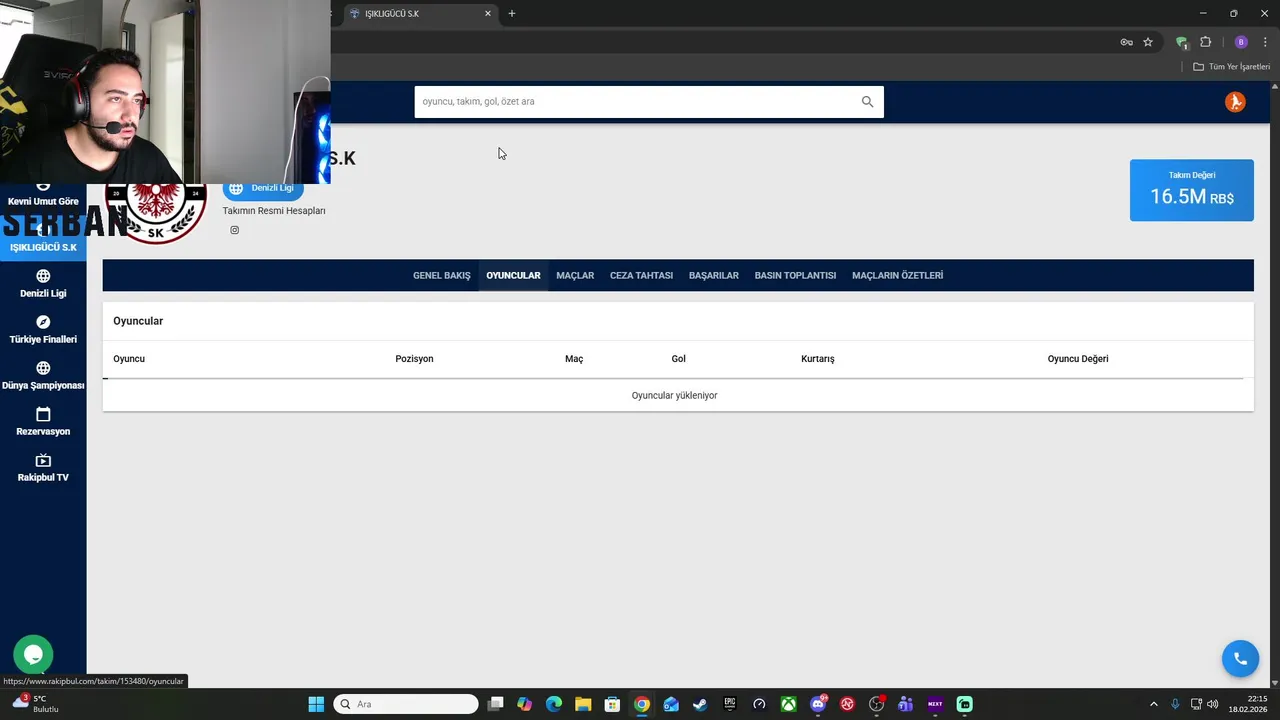Open the purple Chrome profile avatar
The height and width of the screenshot is (720, 1280).
click(x=1241, y=42)
